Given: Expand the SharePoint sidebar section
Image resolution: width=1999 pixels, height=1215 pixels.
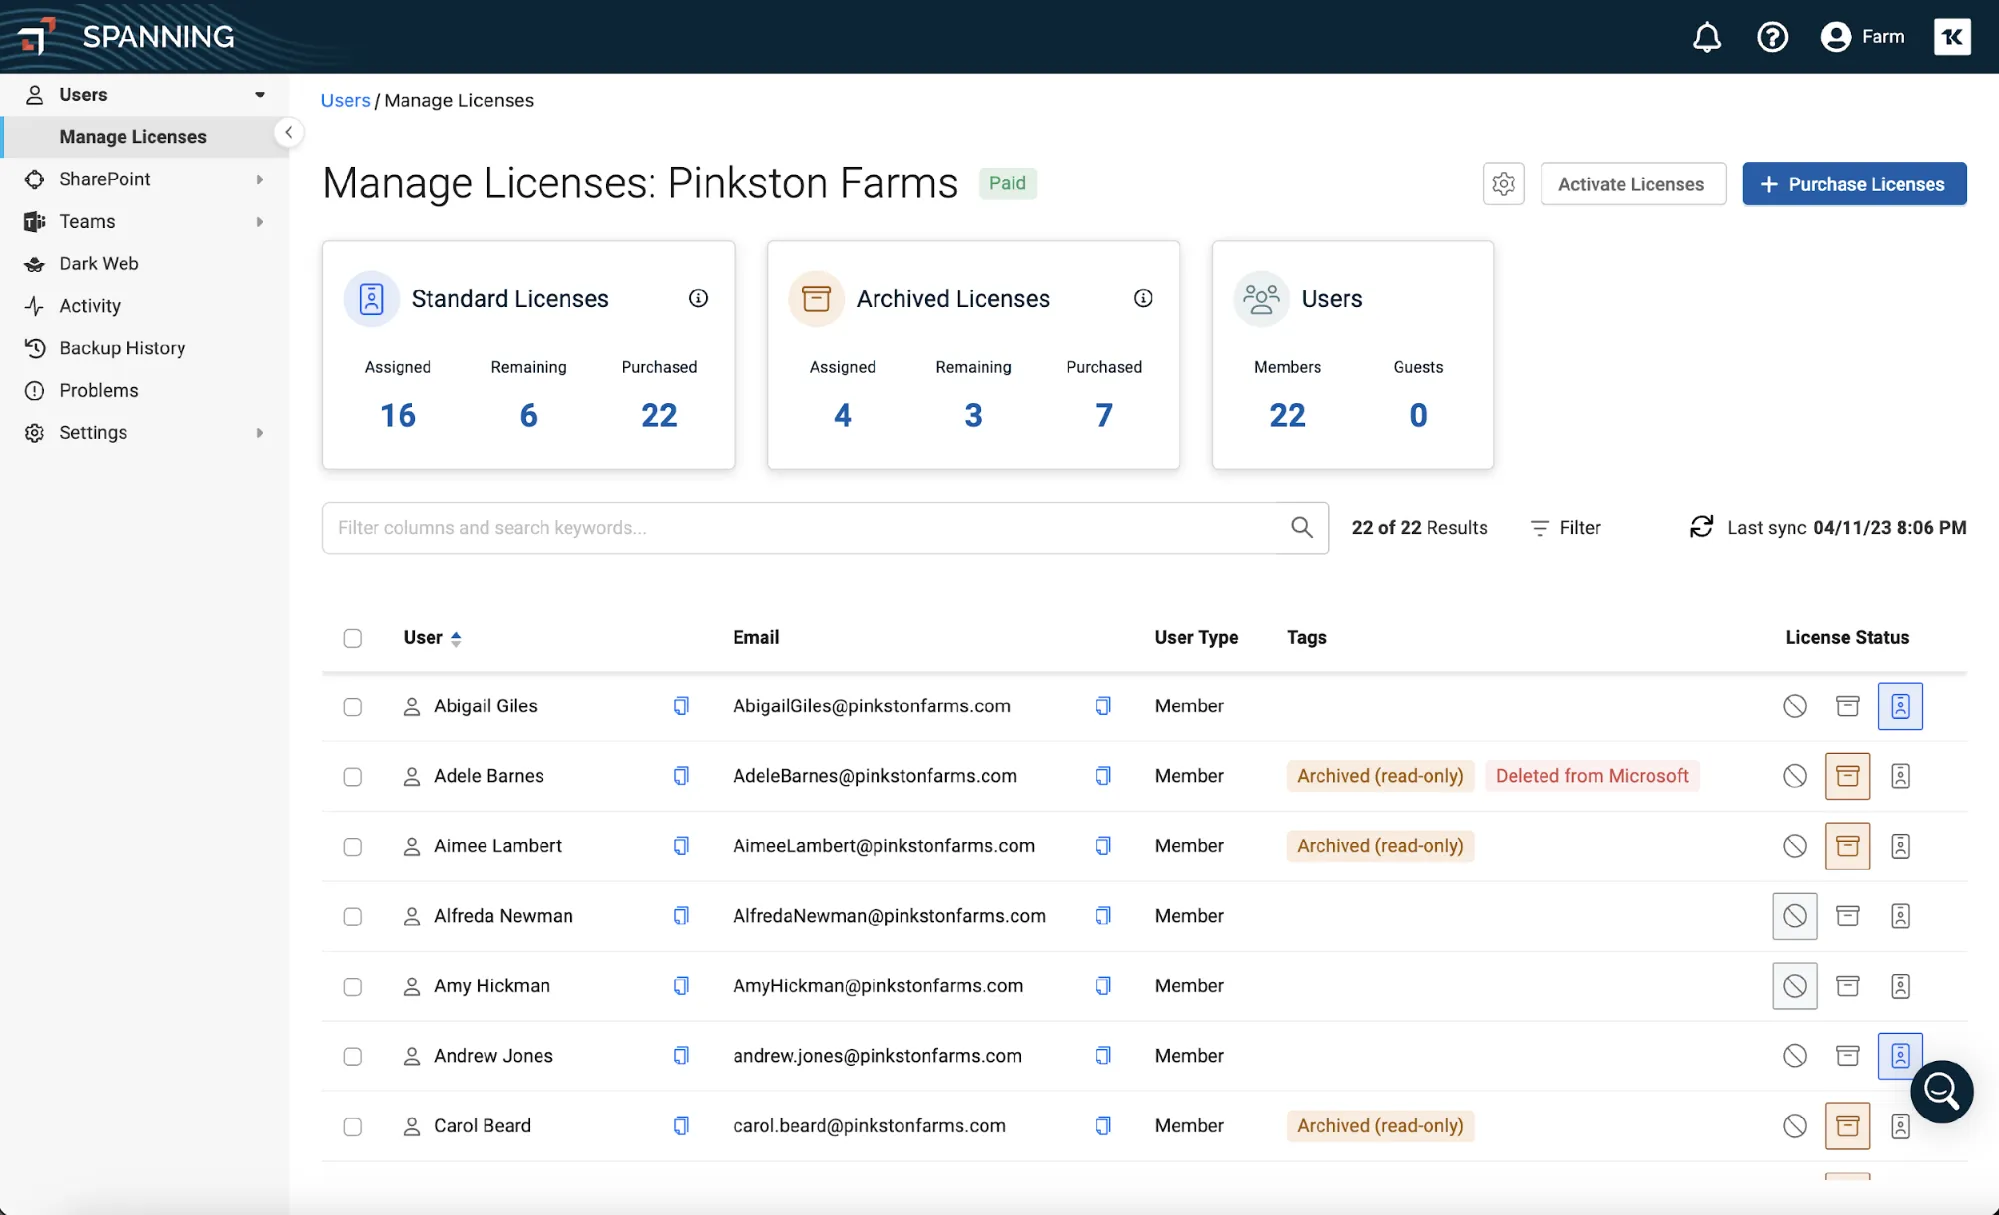Looking at the screenshot, I should [x=259, y=179].
